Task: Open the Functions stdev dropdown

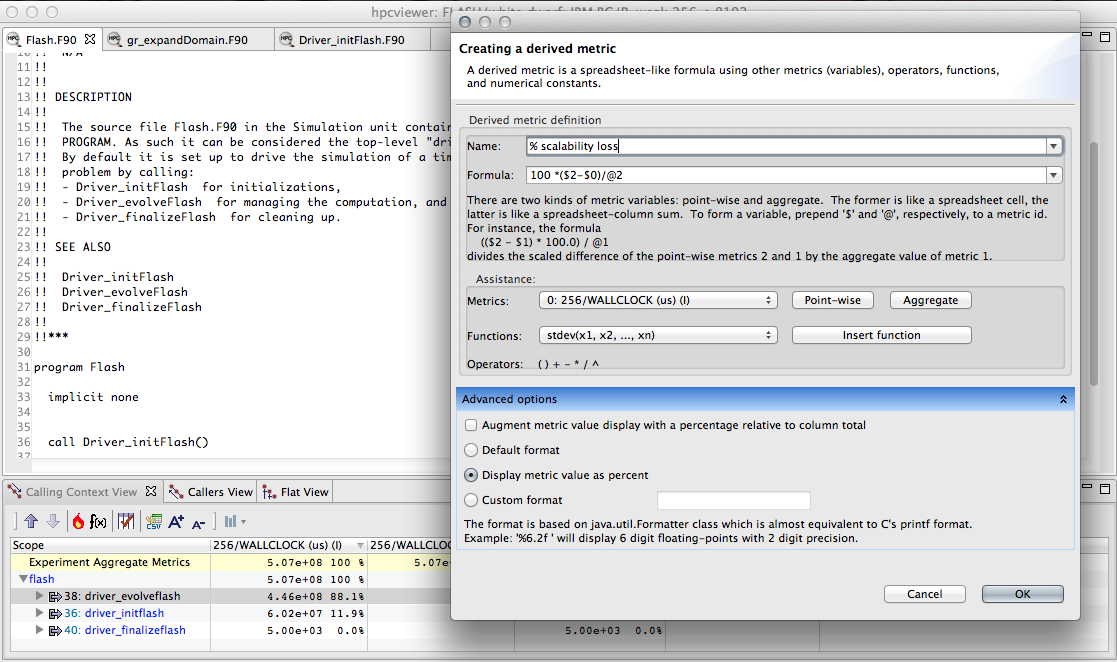Action: click(x=657, y=335)
